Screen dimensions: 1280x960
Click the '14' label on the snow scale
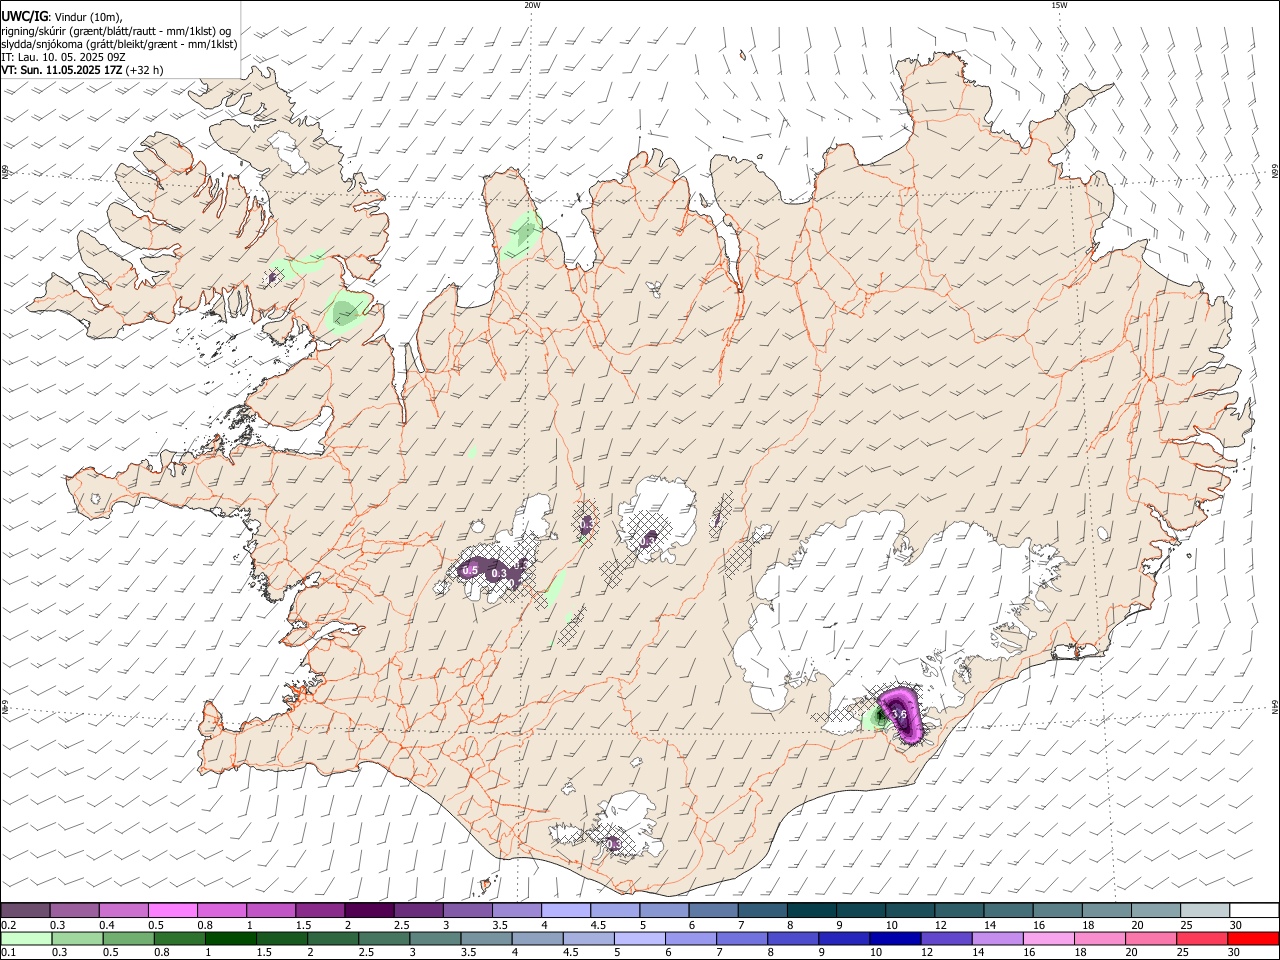988,925
